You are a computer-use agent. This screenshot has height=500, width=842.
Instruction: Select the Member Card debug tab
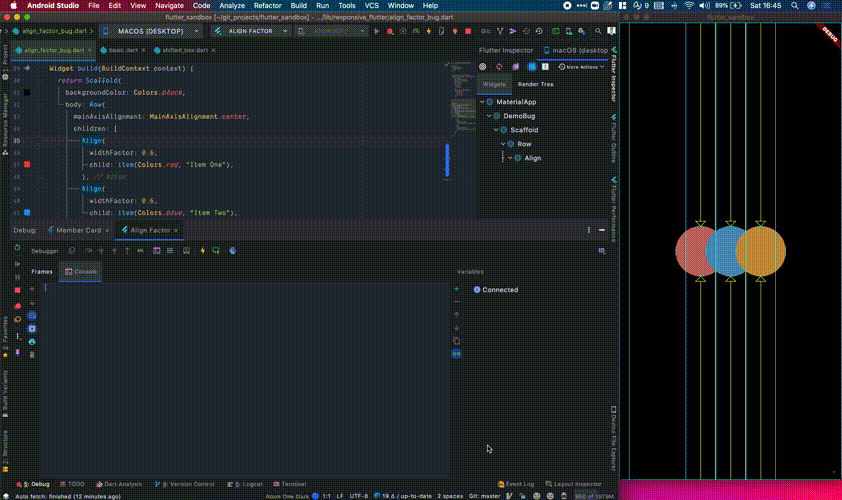pyautogui.click(x=78, y=230)
